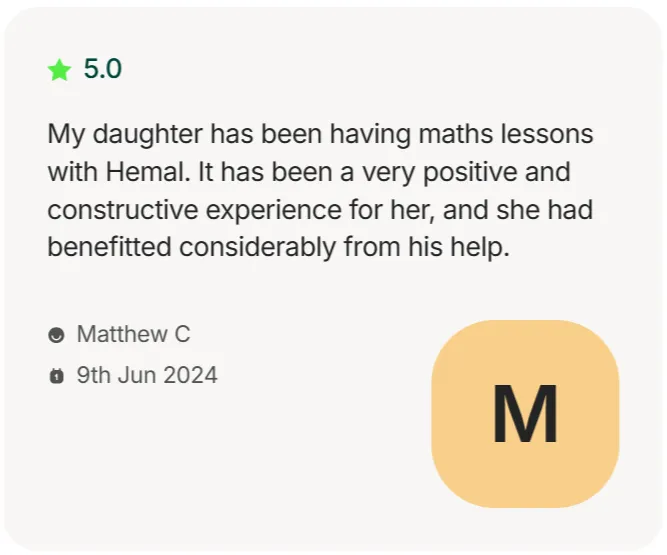Click the calendar icon beside the date
The image size is (667, 555).
pyautogui.click(x=56, y=376)
